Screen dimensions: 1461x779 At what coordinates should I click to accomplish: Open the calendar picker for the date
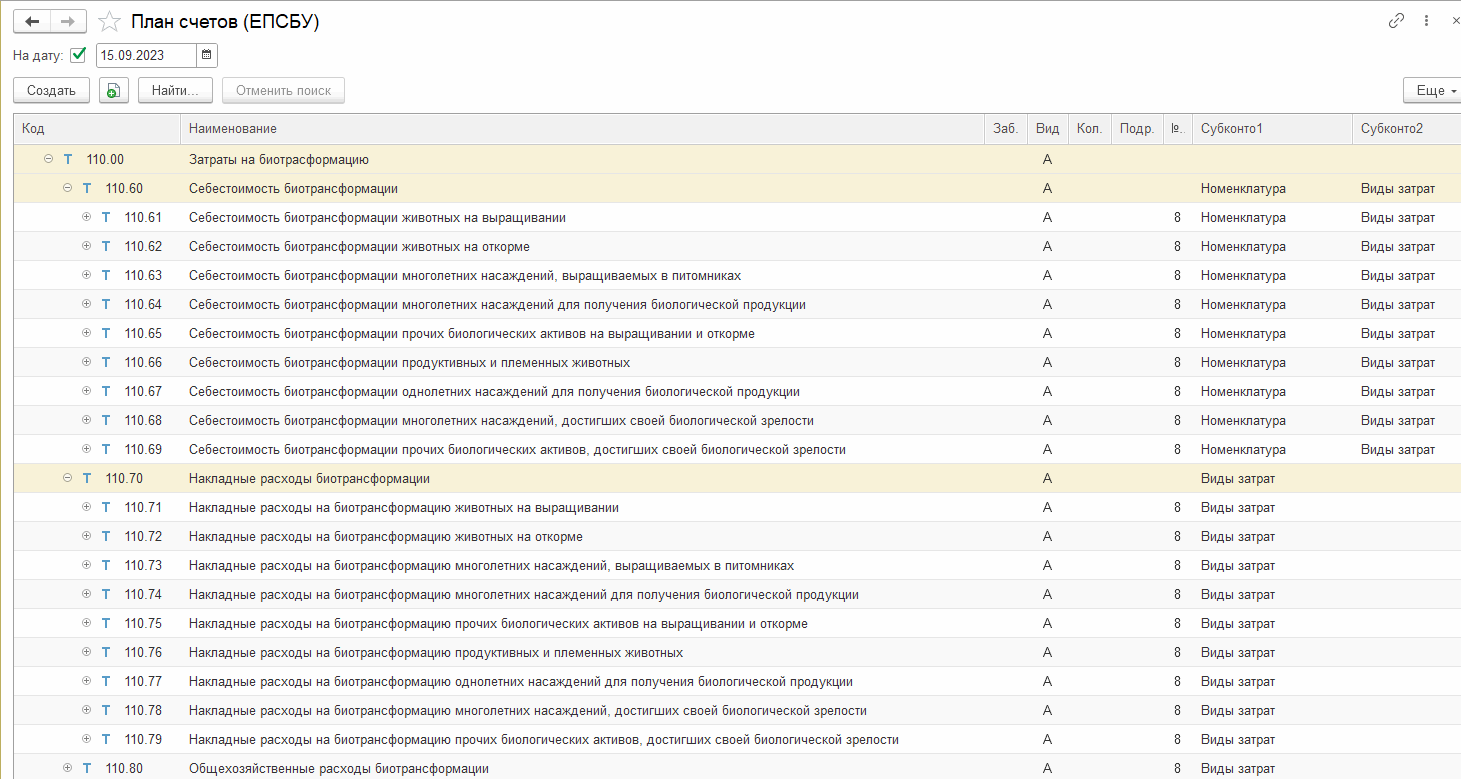coord(206,55)
